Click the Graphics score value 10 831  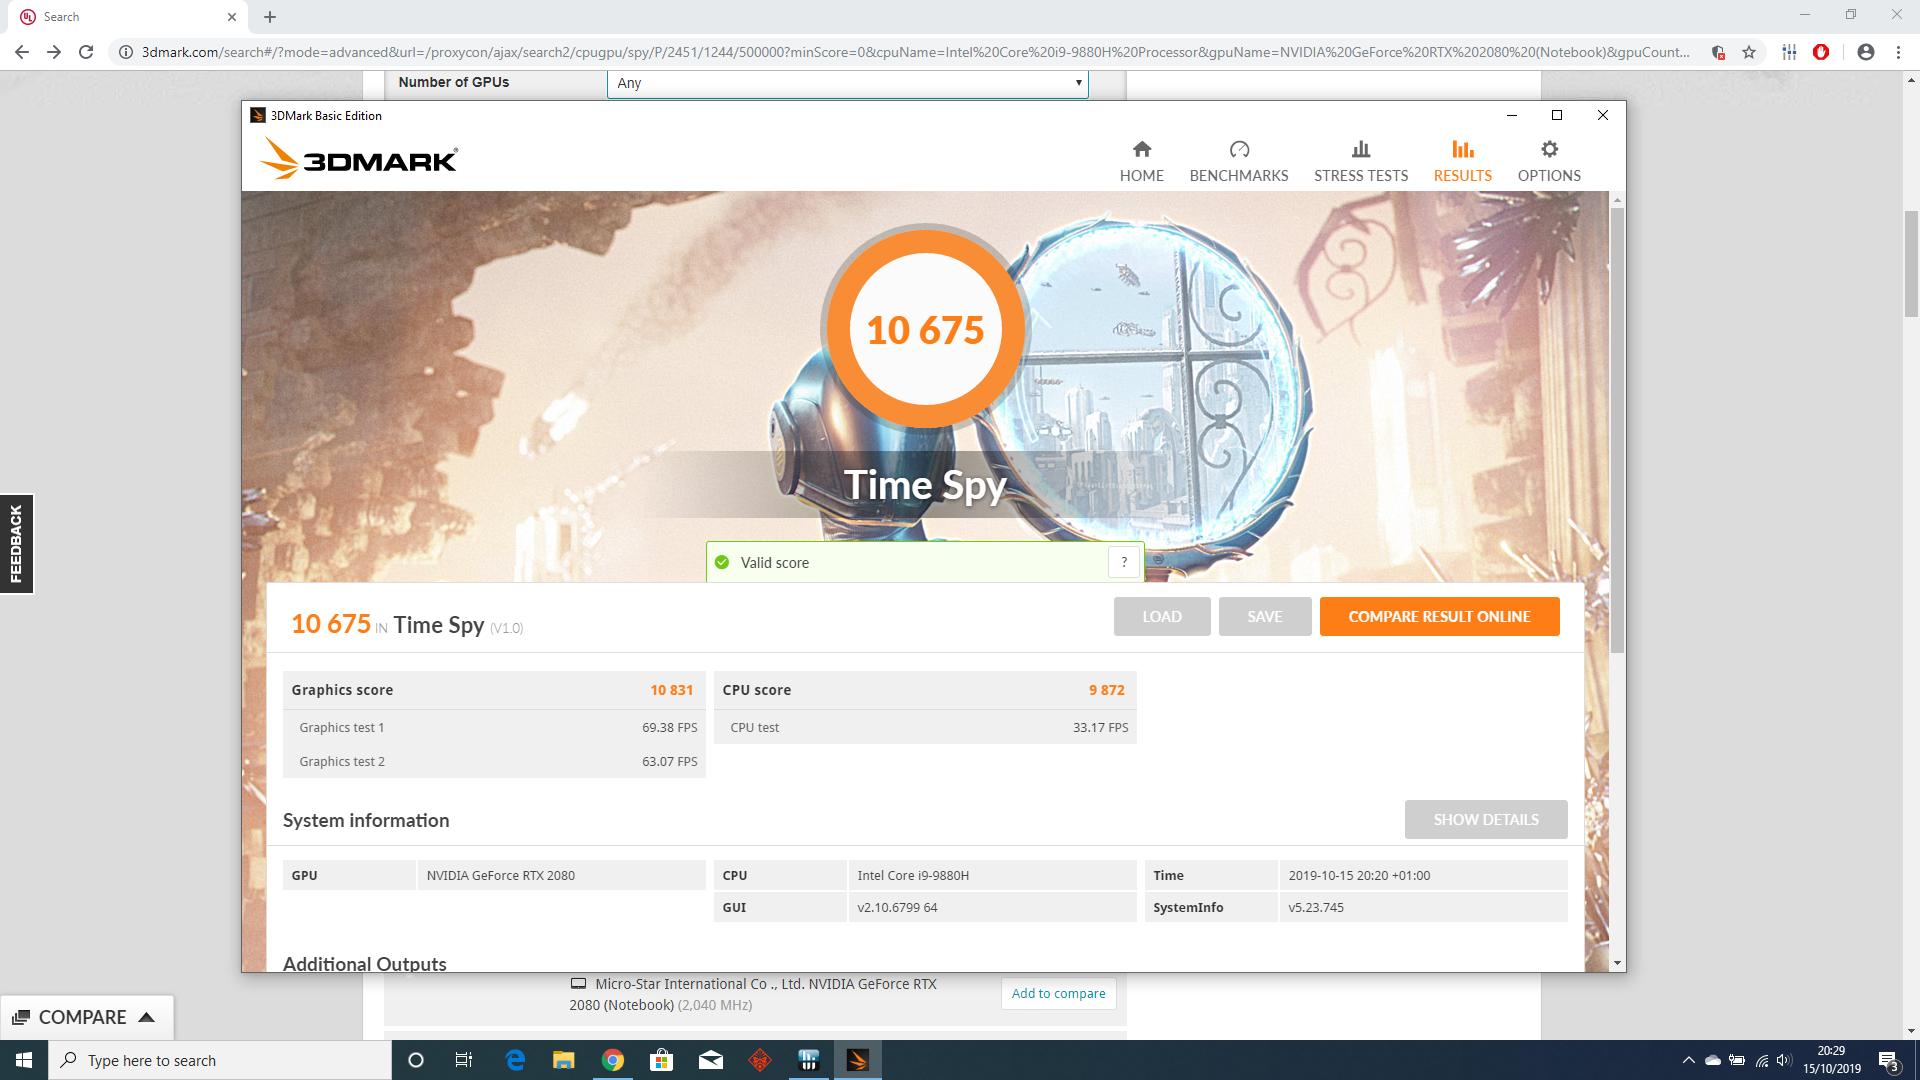click(x=671, y=690)
